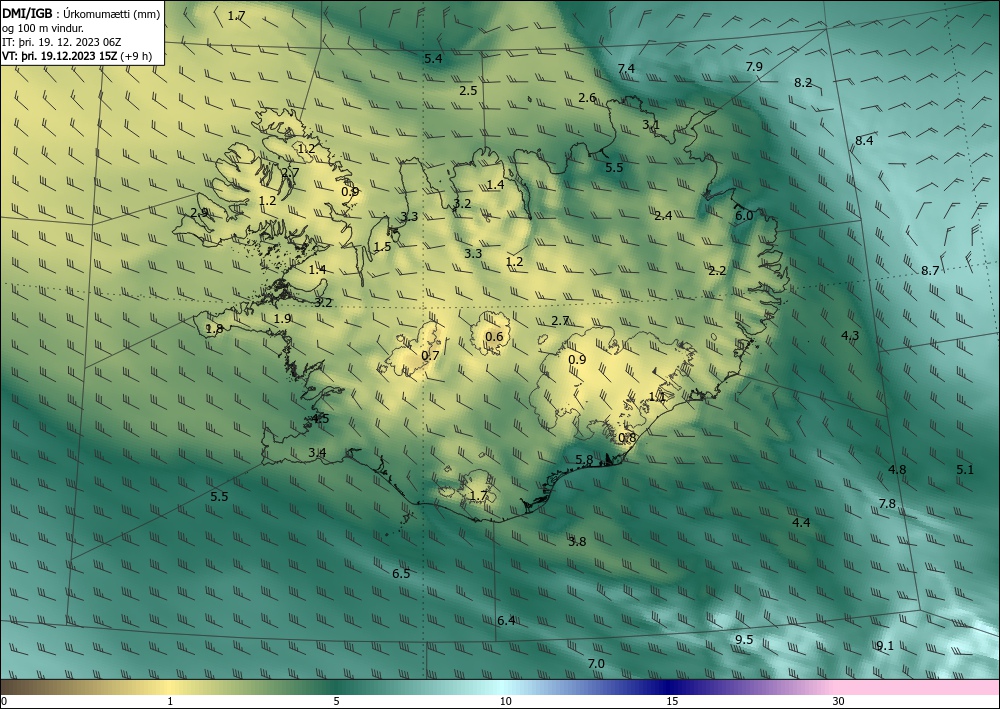Click the value 3.8 on the map
The height and width of the screenshot is (709, 1000).
[x=577, y=541]
